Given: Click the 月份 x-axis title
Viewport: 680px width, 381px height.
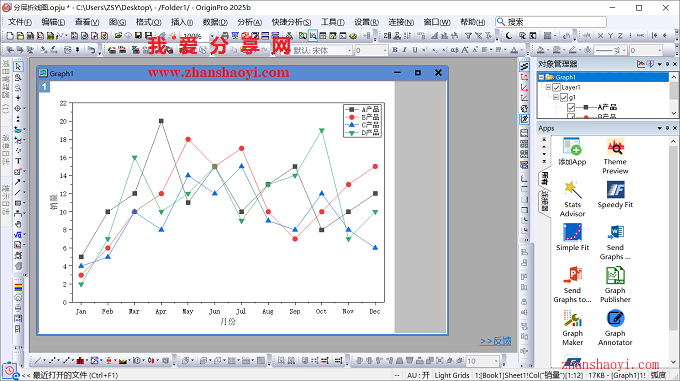Looking at the screenshot, I should coord(228,322).
